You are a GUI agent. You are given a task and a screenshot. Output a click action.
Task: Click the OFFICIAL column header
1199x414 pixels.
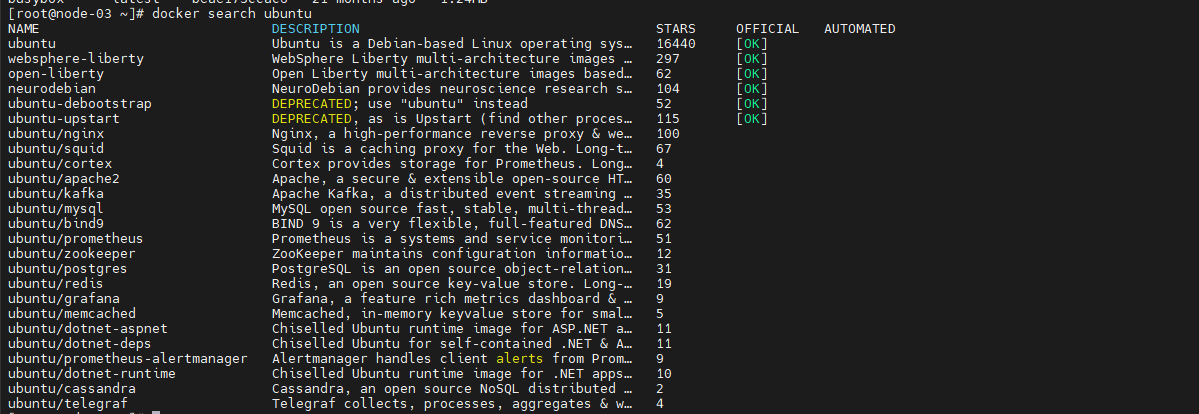pyautogui.click(x=768, y=29)
